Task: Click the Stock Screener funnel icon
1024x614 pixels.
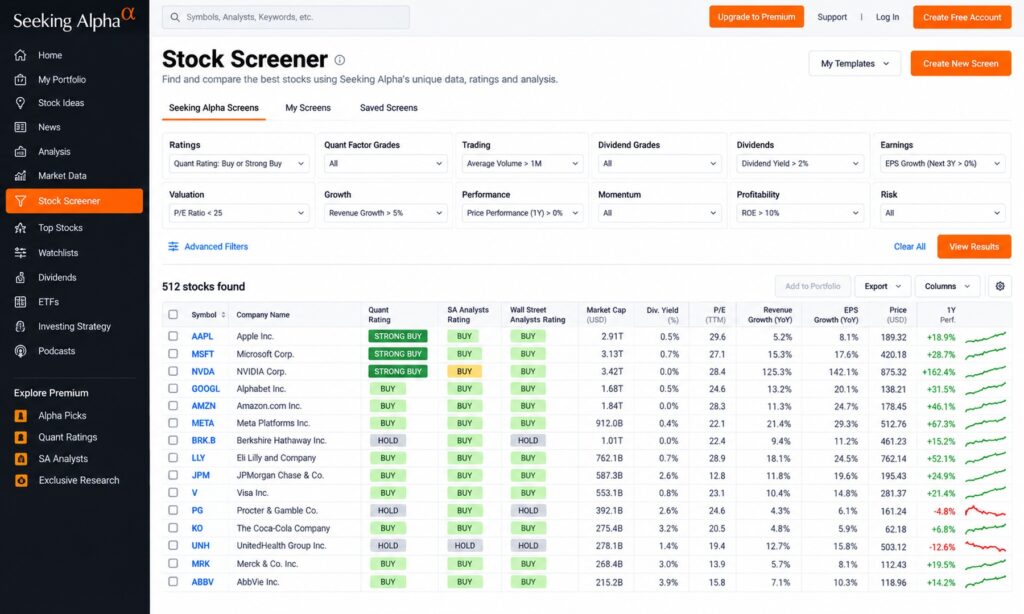Action: [x=20, y=201]
